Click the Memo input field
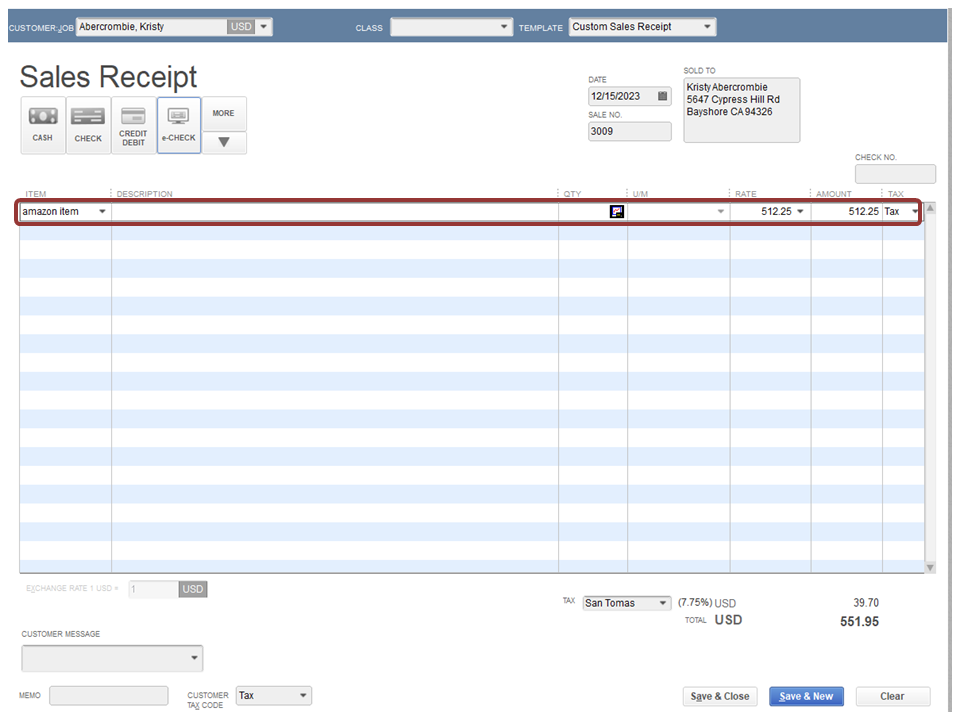960x720 pixels. tap(108, 696)
